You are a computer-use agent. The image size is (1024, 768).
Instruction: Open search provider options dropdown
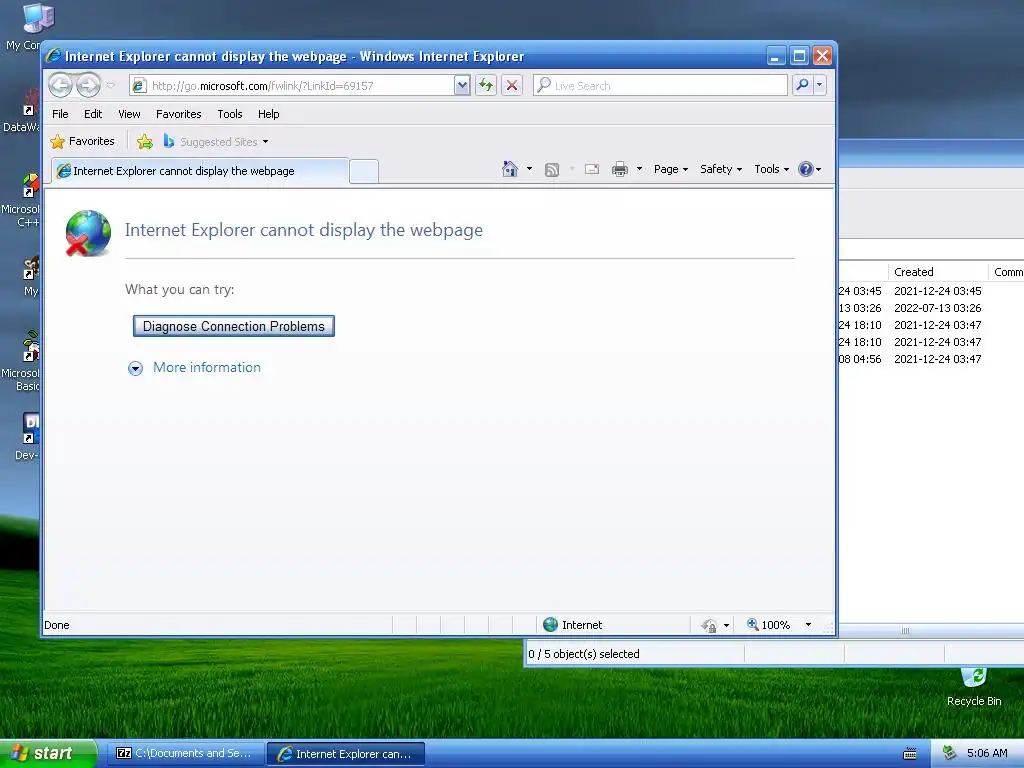pyautogui.click(x=820, y=85)
